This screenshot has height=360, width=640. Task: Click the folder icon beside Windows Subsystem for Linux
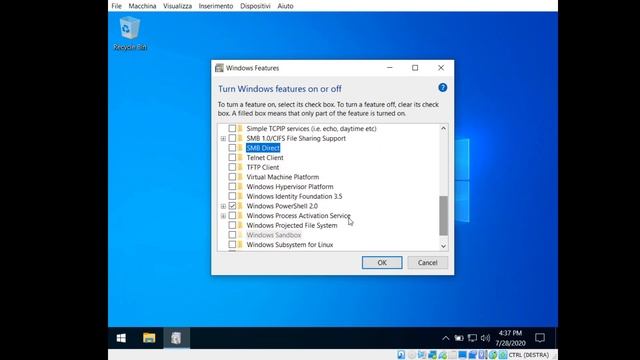[x=240, y=244]
